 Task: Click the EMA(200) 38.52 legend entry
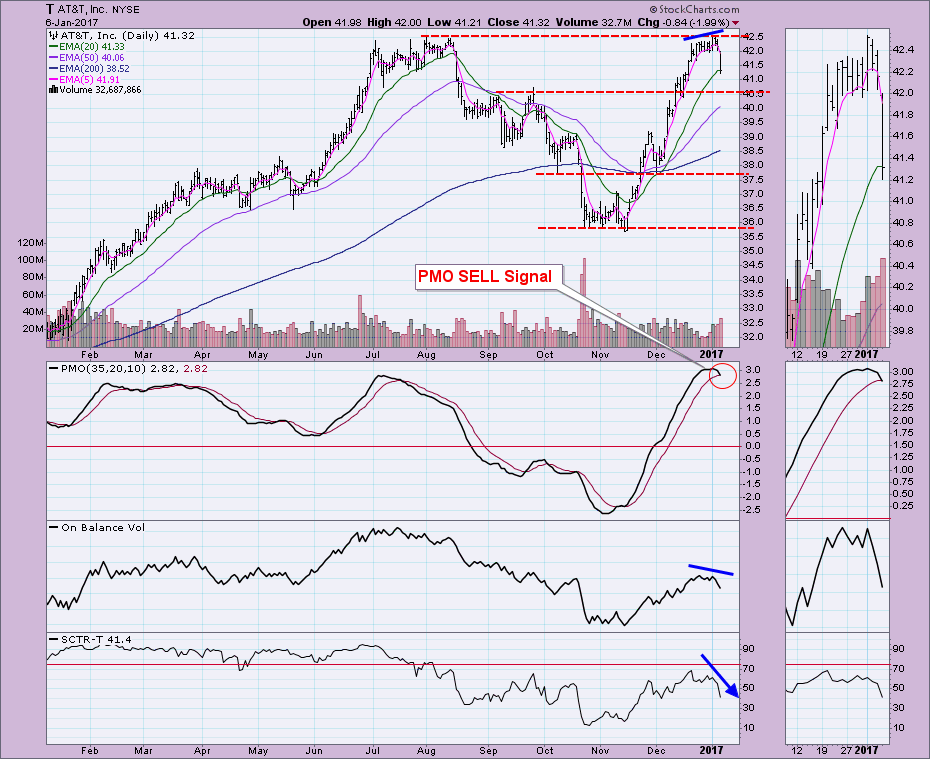pos(88,68)
